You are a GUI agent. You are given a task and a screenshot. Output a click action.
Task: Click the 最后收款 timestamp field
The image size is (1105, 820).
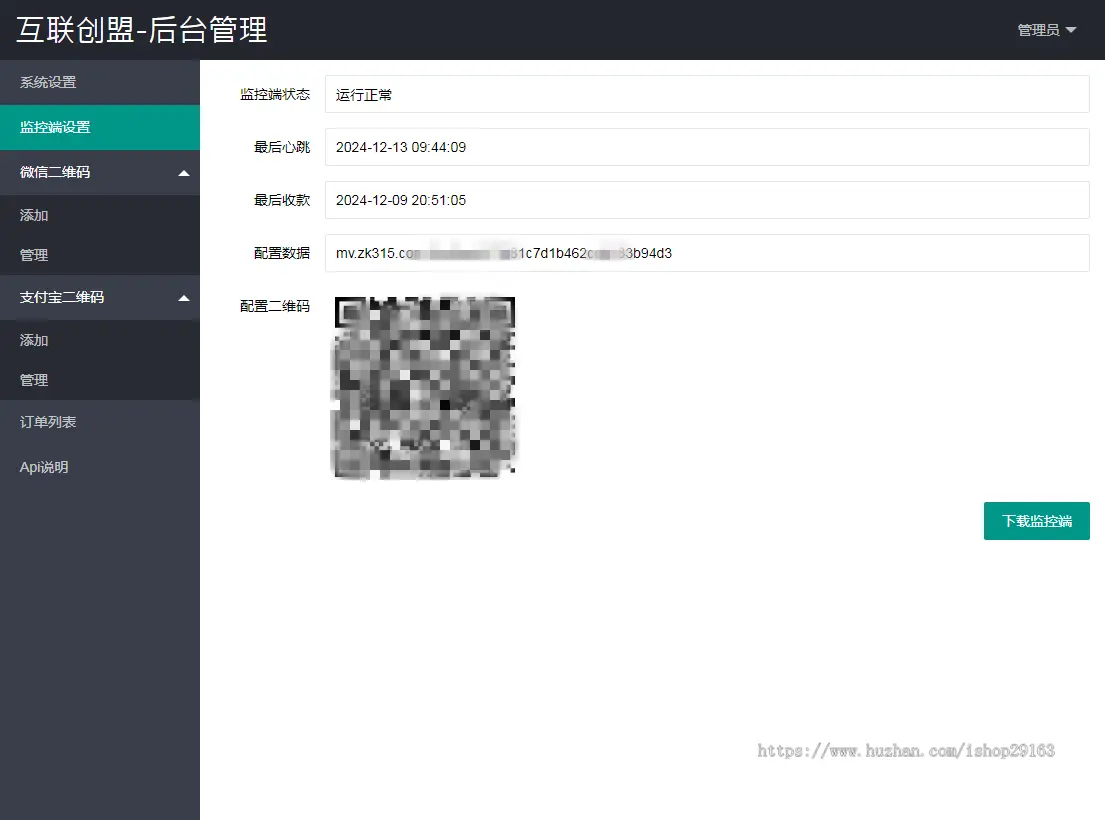pyautogui.click(x=707, y=200)
